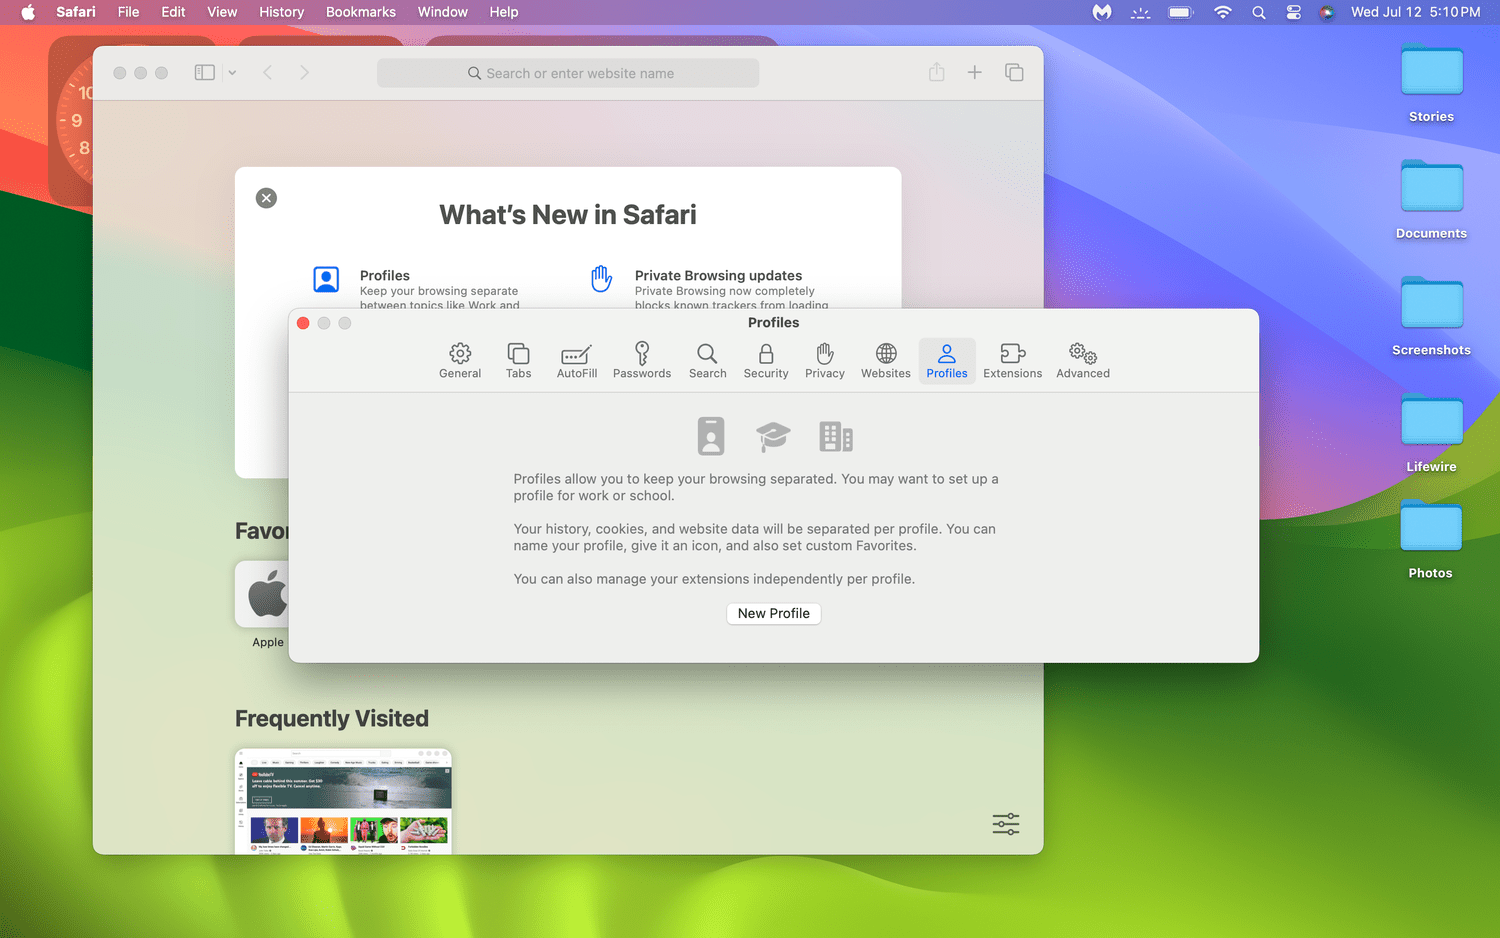
Task: Open the Websites settings pane
Action: (885, 361)
